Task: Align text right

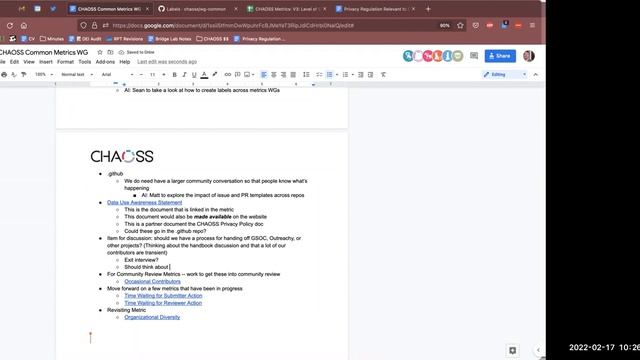Action: coord(283,75)
